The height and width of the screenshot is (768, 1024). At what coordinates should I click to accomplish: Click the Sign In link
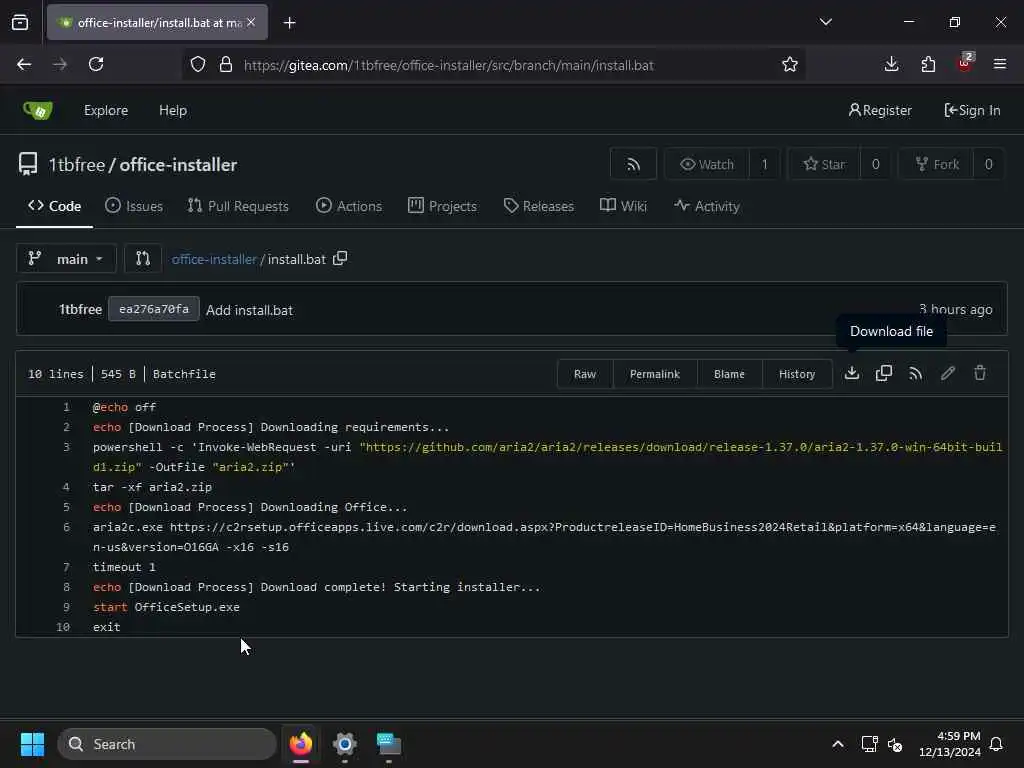pyautogui.click(x=972, y=110)
